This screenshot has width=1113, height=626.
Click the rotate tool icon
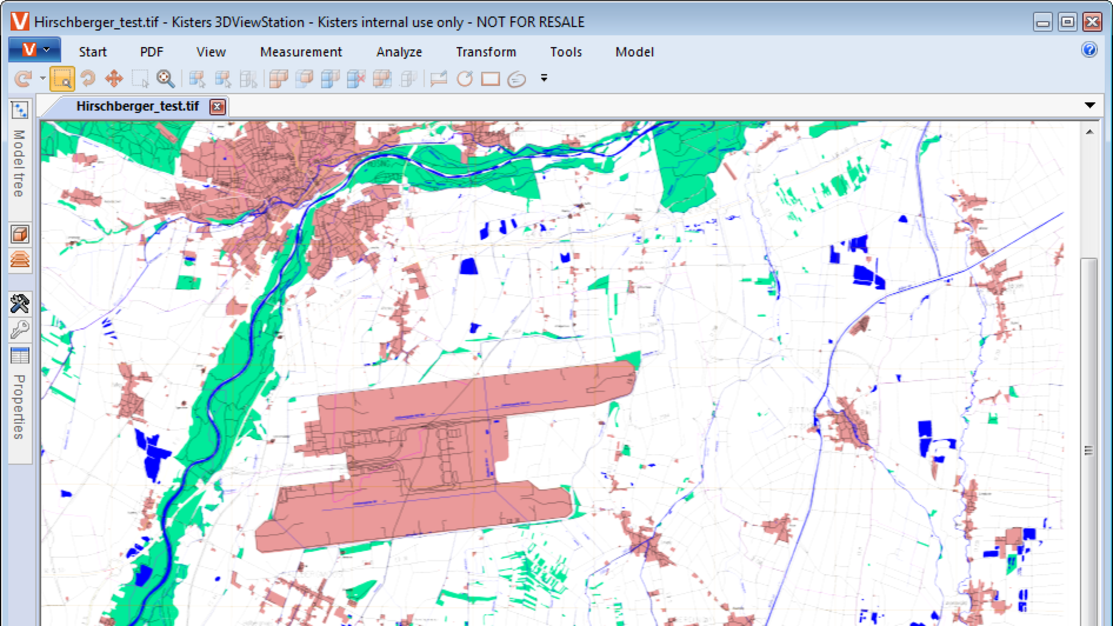(x=88, y=78)
